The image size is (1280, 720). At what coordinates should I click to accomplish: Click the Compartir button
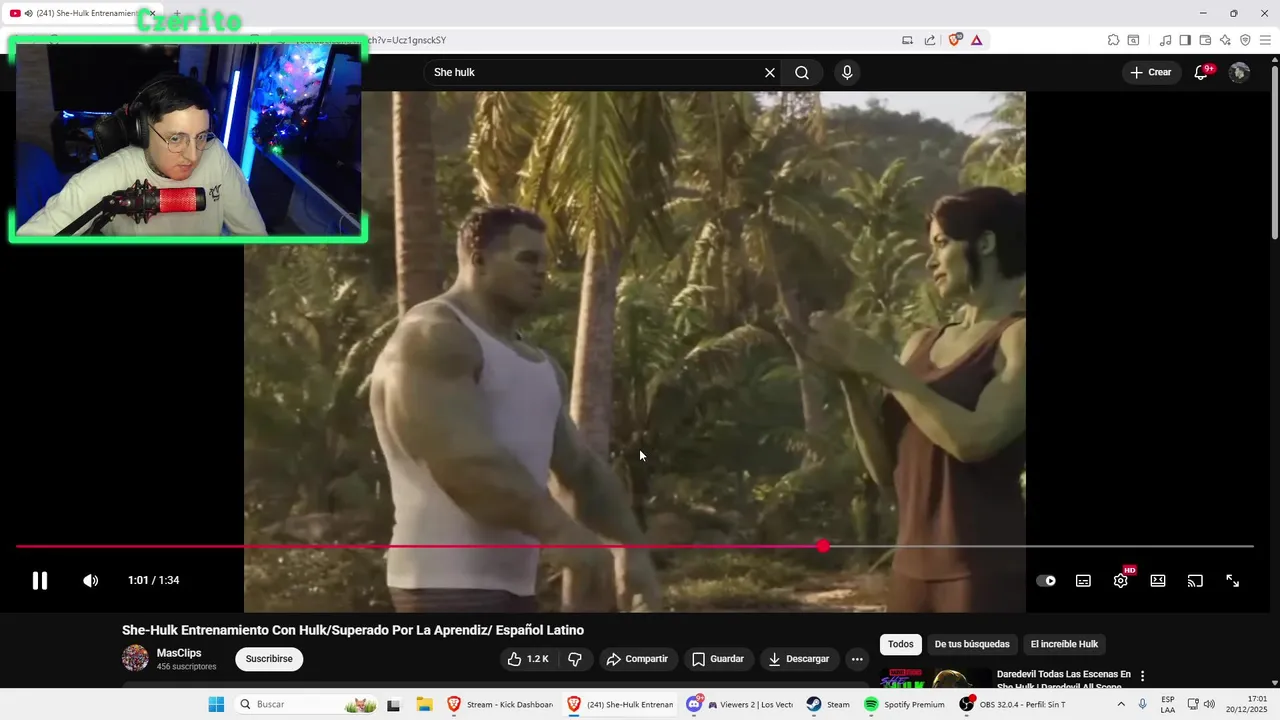click(x=637, y=659)
